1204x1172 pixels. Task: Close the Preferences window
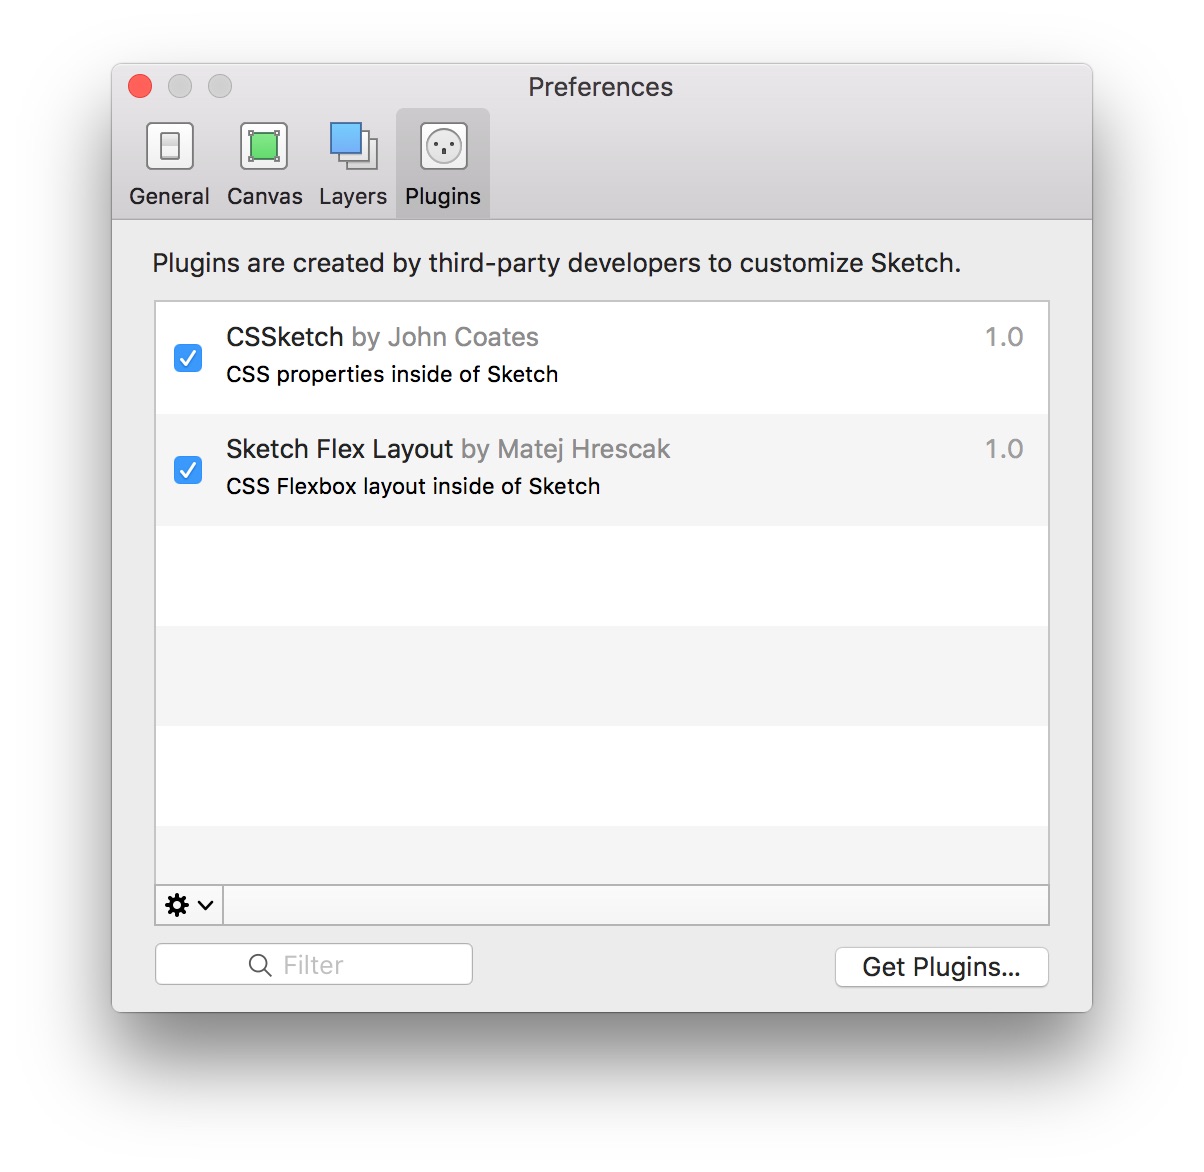click(140, 87)
